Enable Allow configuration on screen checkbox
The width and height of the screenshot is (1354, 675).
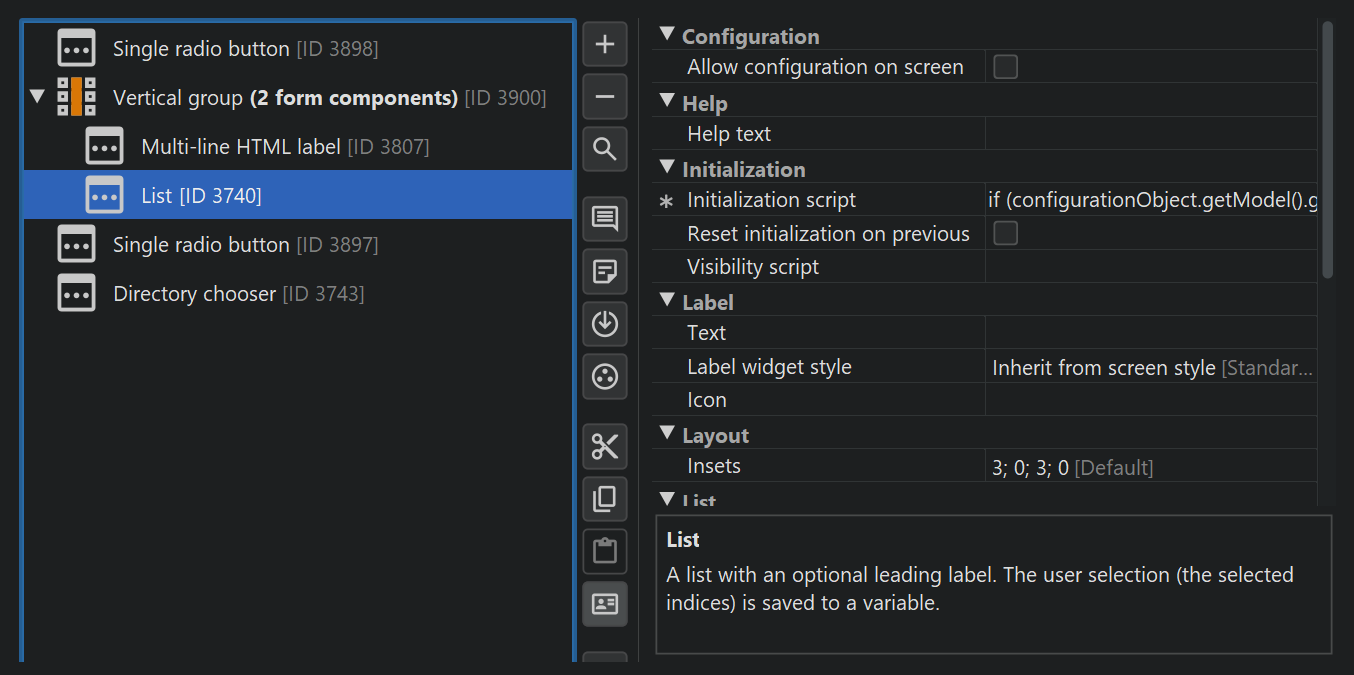point(1005,67)
